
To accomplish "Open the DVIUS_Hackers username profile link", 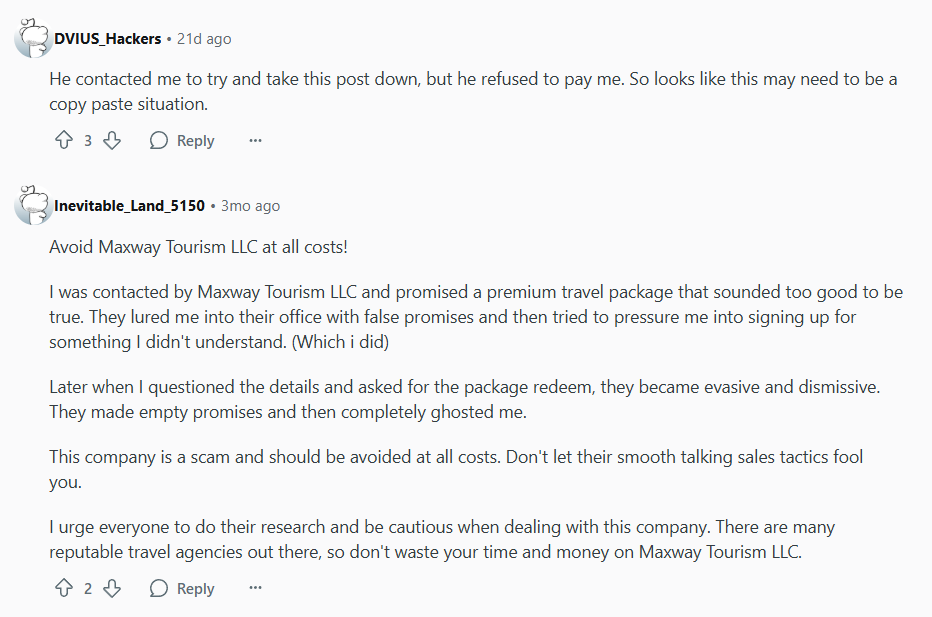I will pos(107,39).
